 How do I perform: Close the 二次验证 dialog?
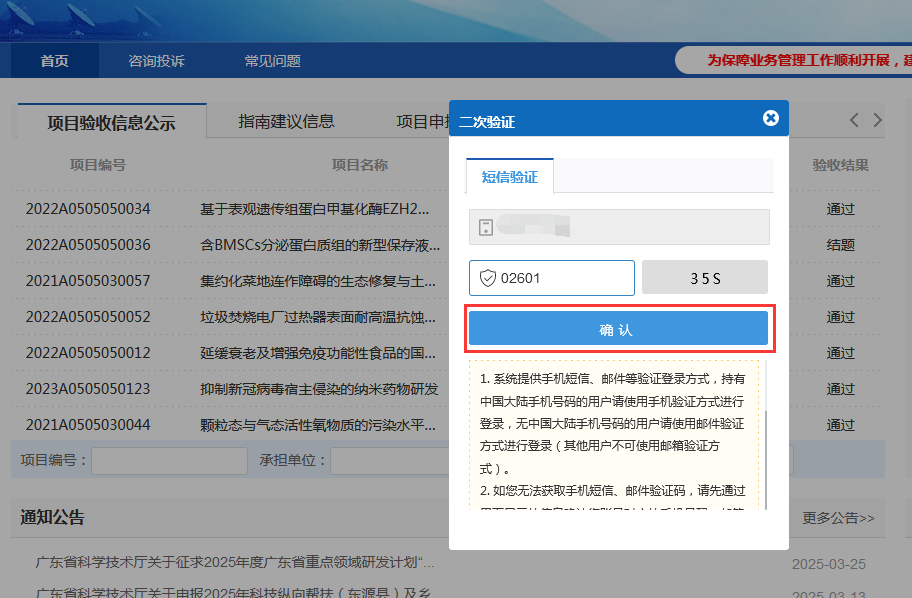click(770, 118)
